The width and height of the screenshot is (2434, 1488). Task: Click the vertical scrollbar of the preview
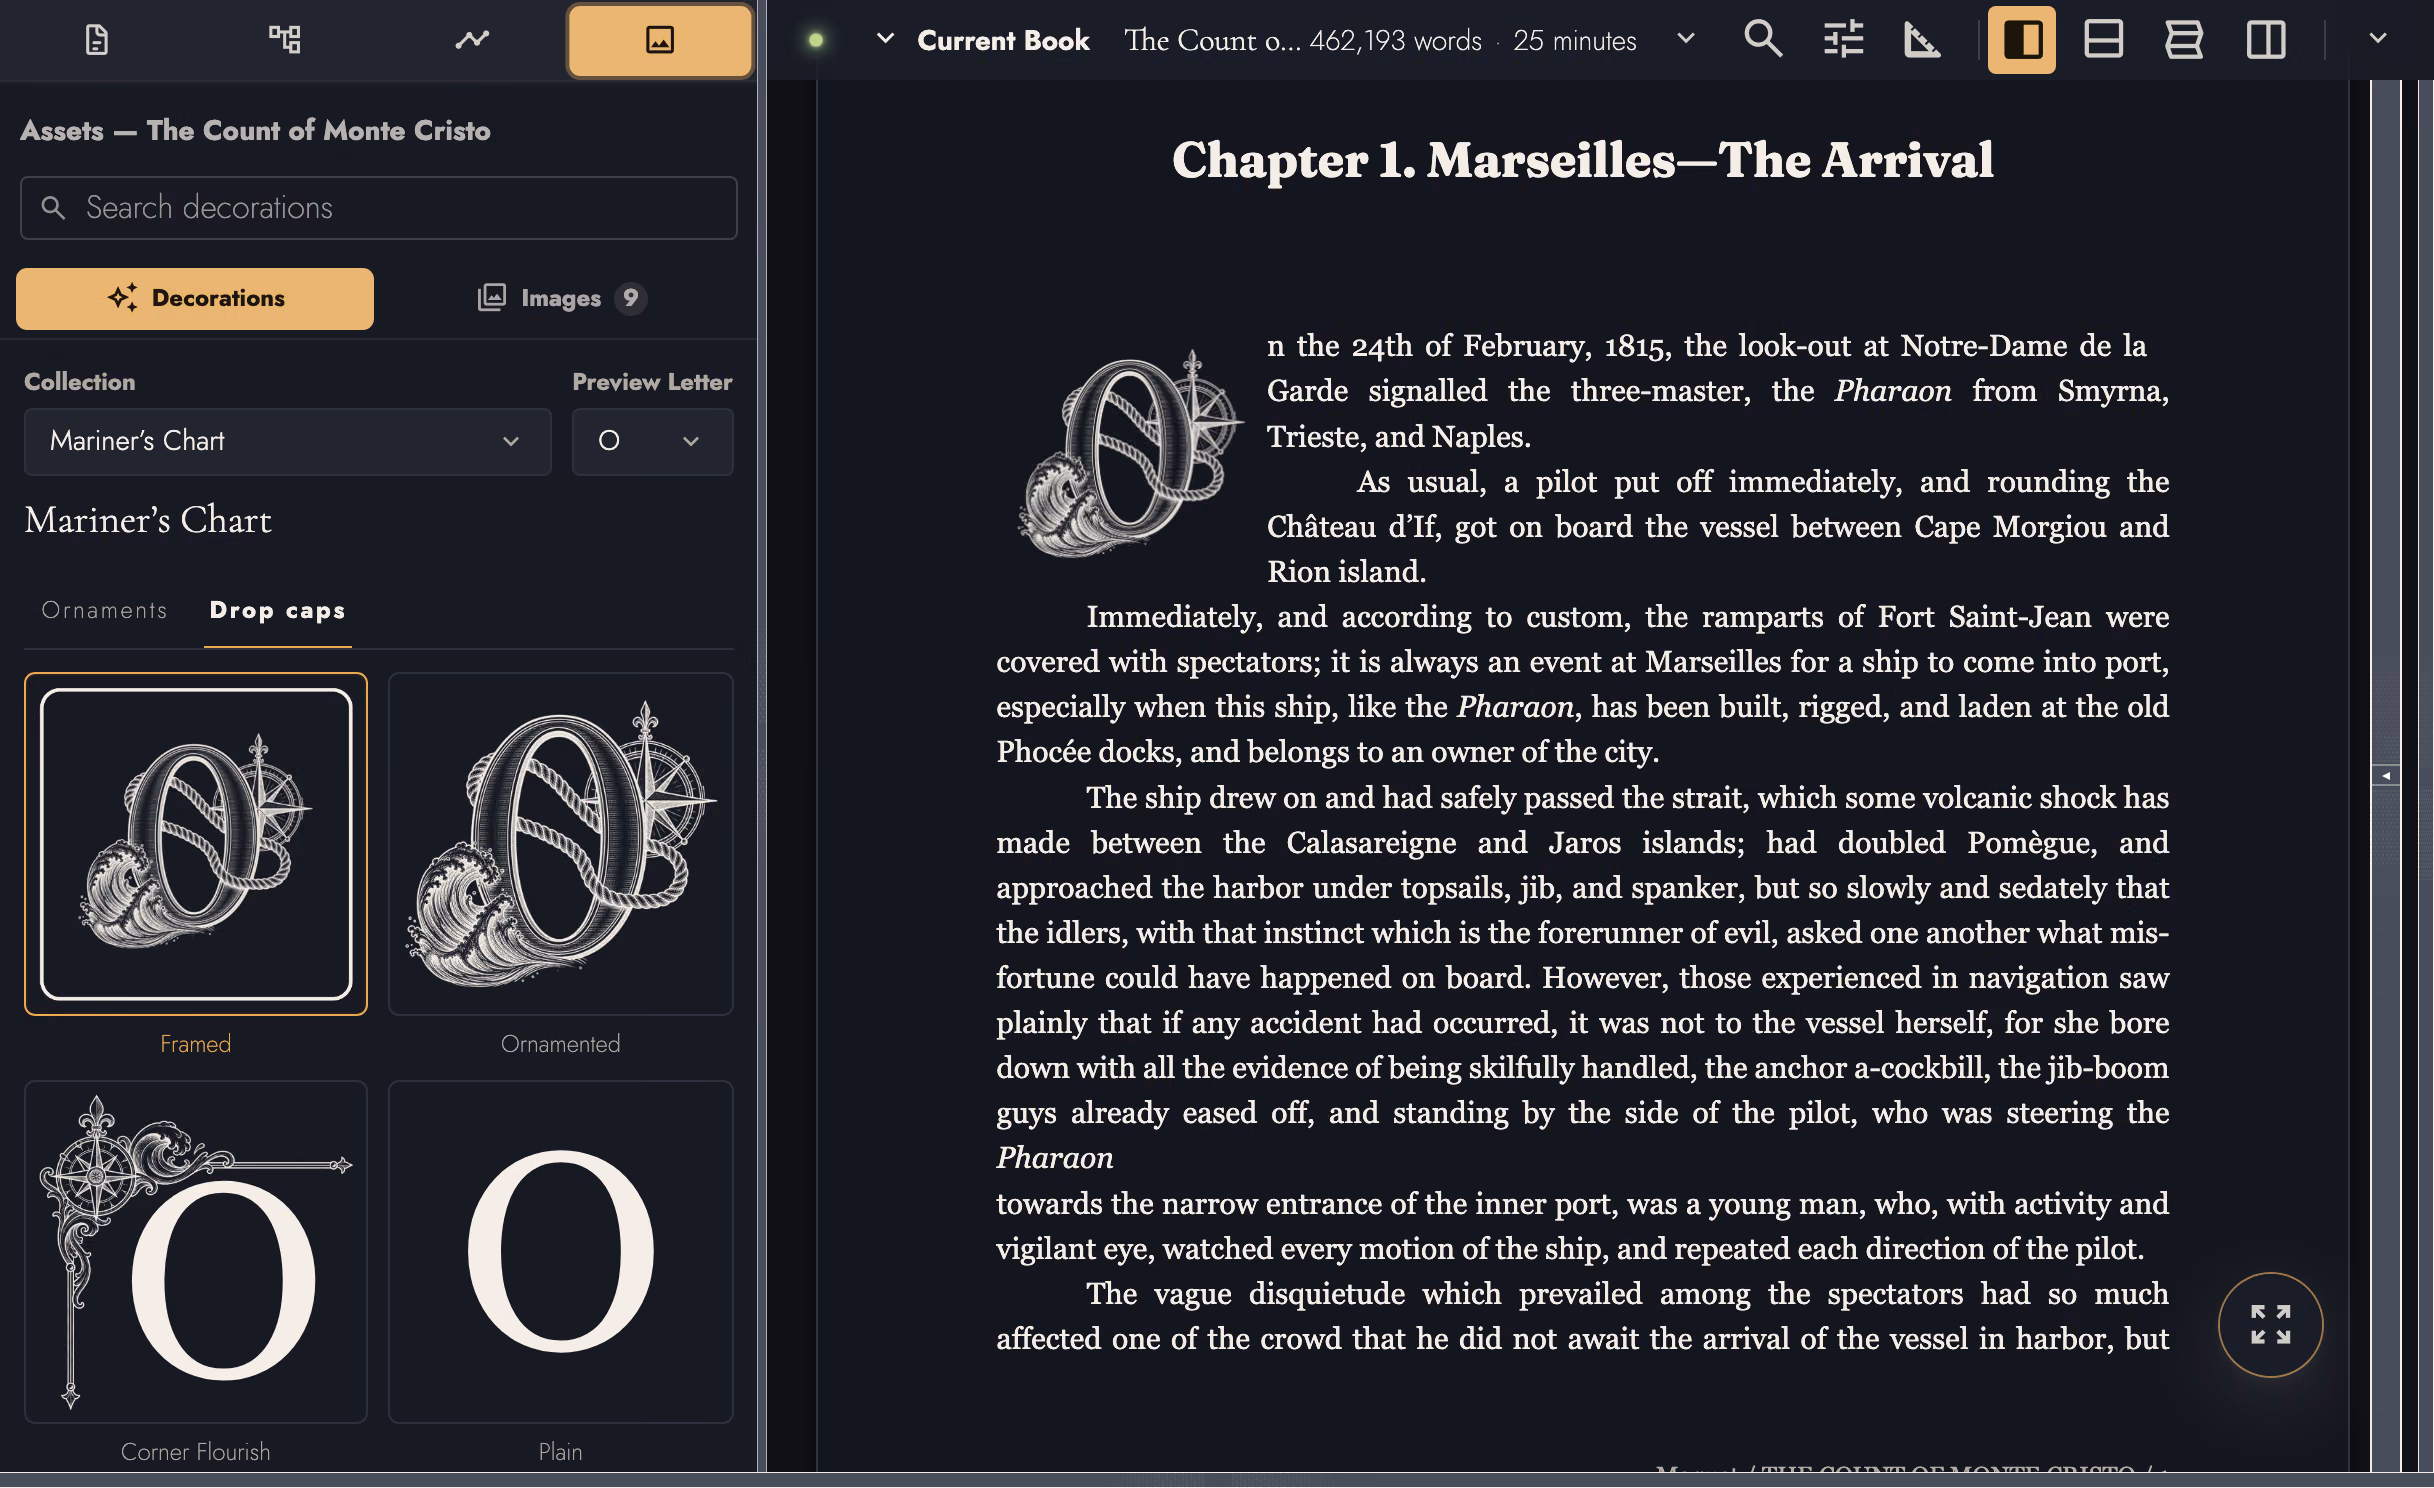coord(2386,775)
